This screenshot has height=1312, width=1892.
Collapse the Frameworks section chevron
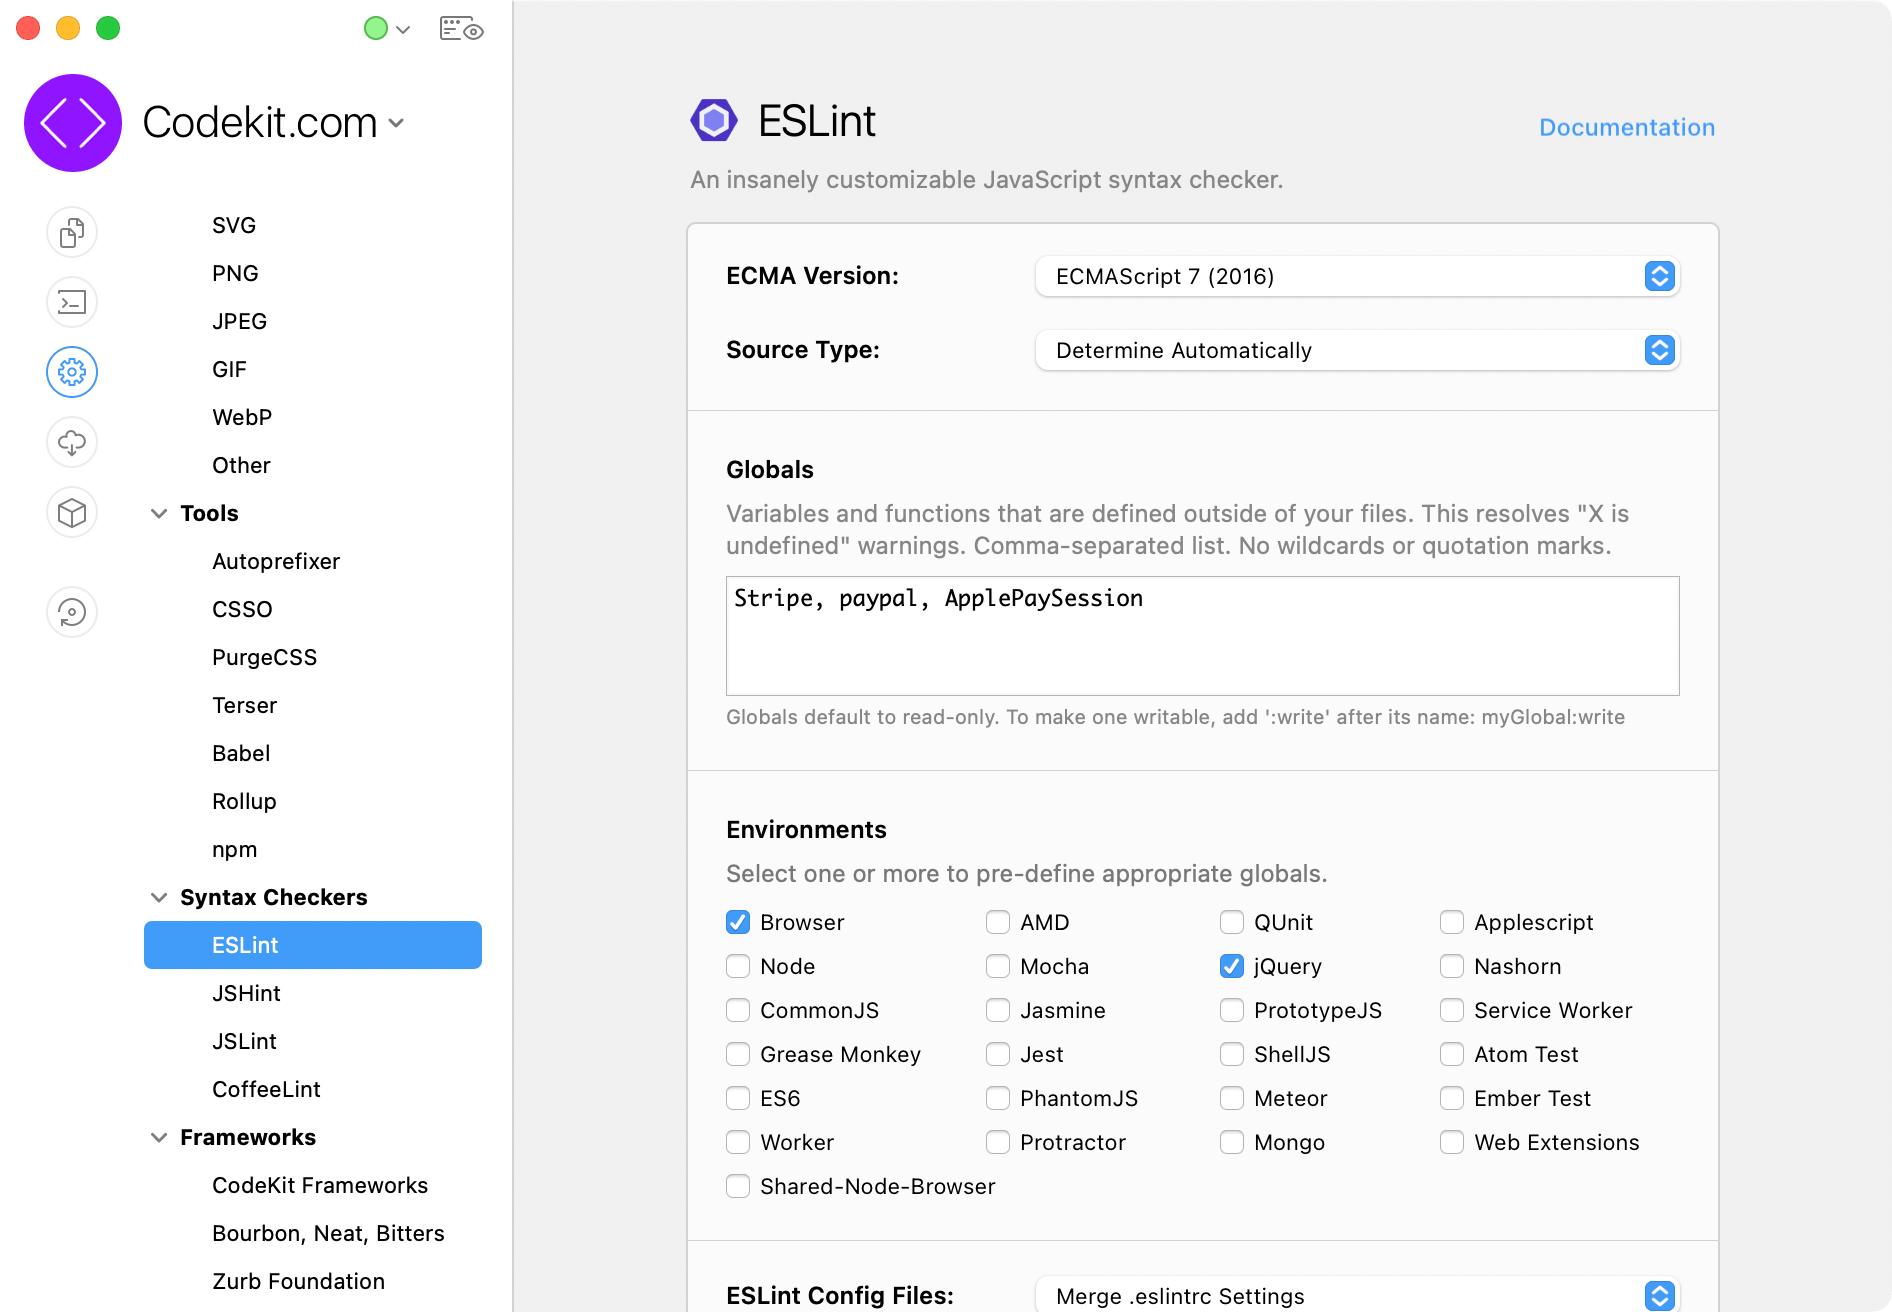click(x=159, y=1137)
